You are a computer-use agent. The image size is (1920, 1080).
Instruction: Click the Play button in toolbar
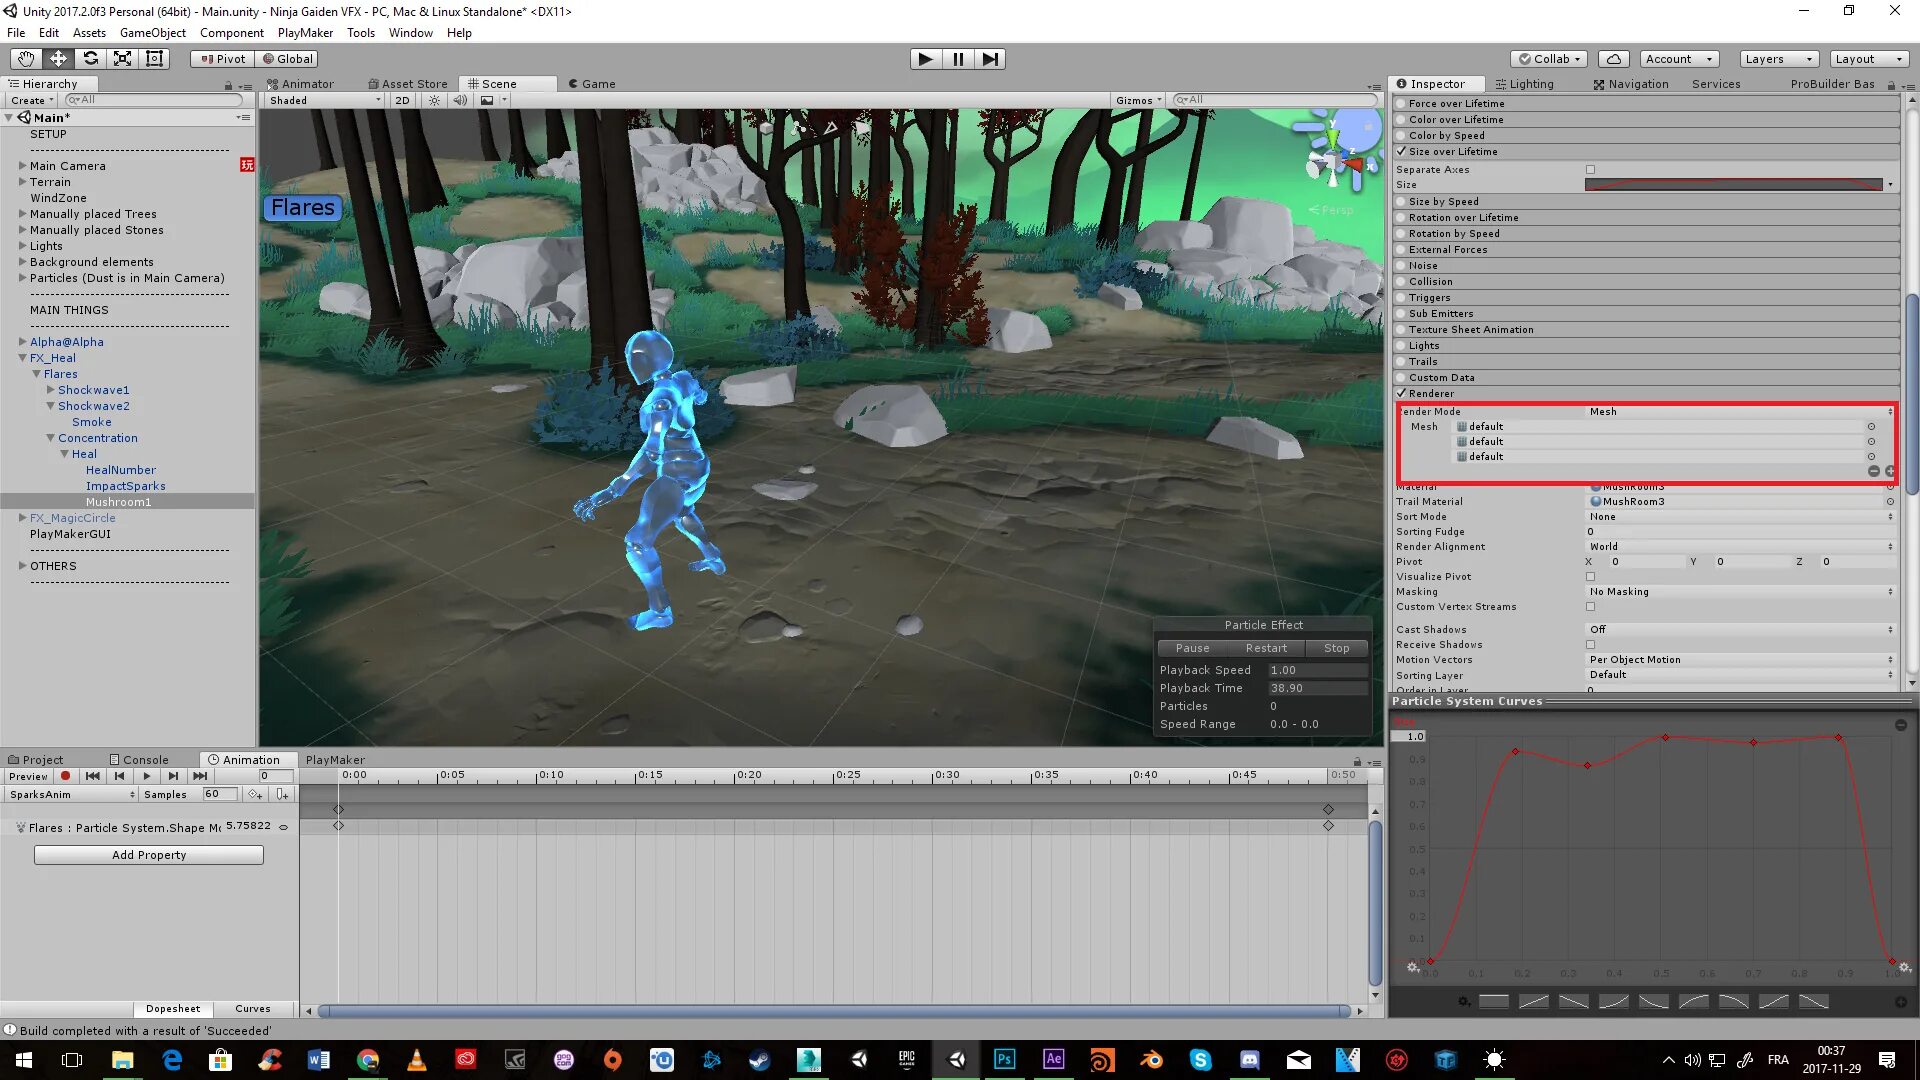925,59
